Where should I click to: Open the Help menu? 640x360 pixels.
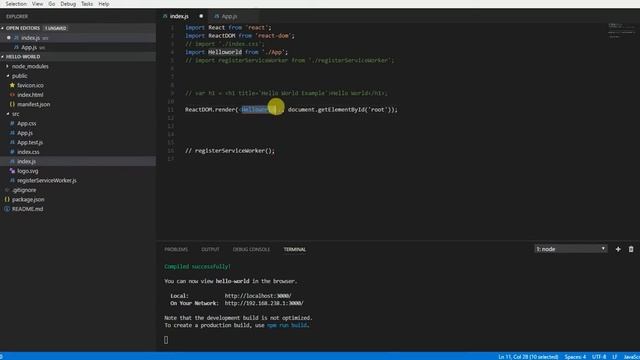point(104,4)
